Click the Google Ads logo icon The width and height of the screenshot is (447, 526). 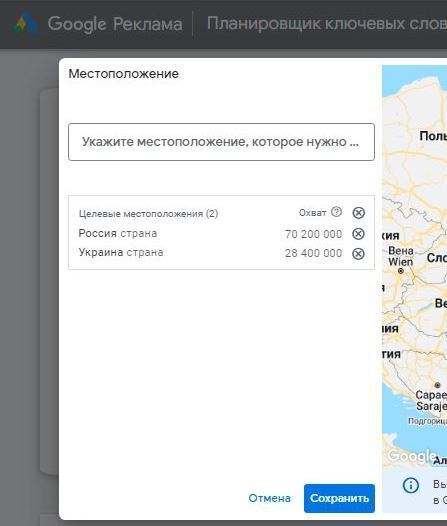tap(26, 24)
